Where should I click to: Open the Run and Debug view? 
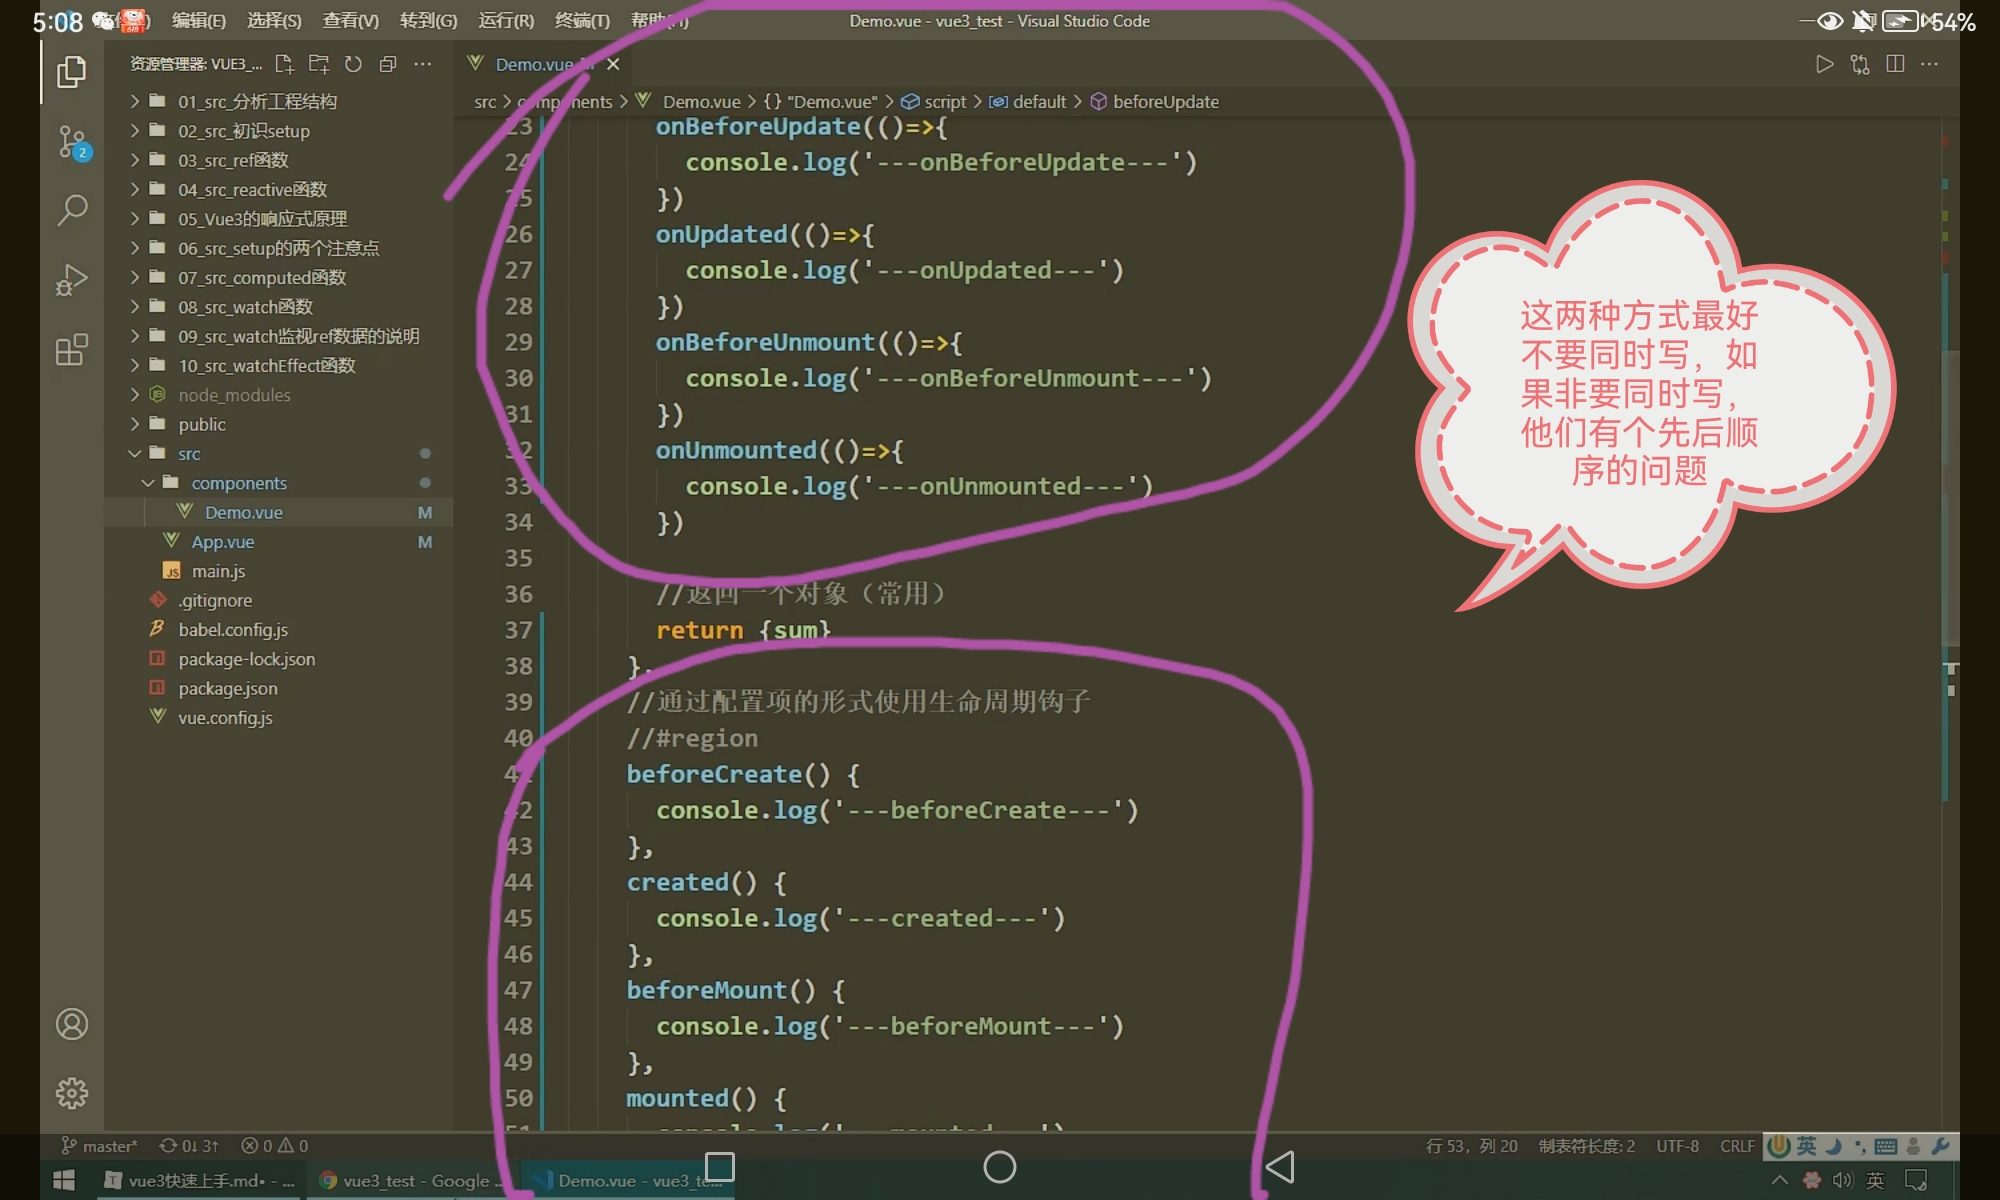pyautogui.click(x=72, y=280)
